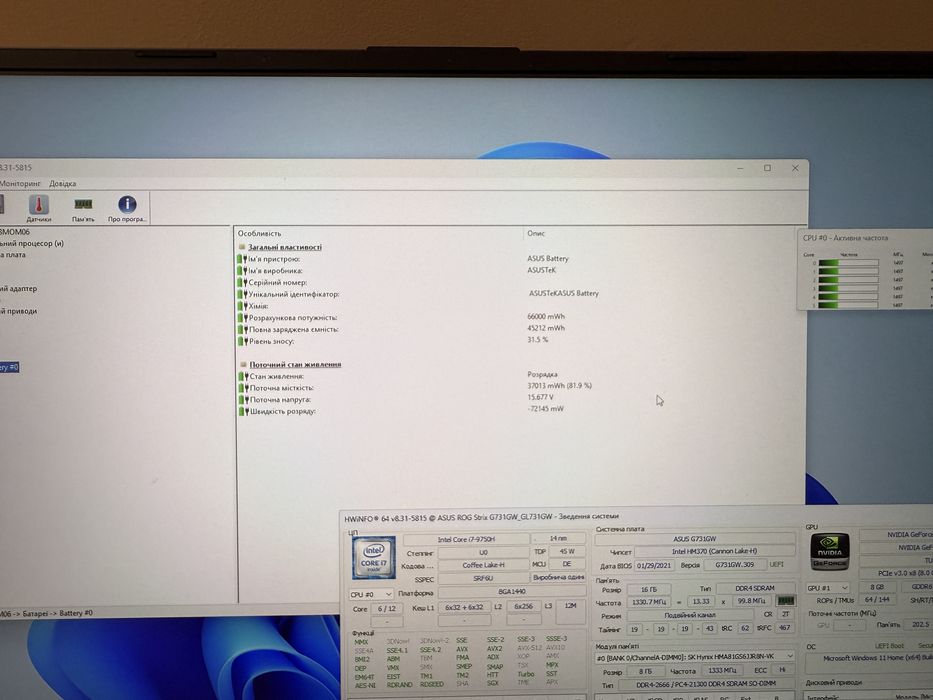Click the '15.677 V' value
933x700 pixels.
[x=540, y=397]
